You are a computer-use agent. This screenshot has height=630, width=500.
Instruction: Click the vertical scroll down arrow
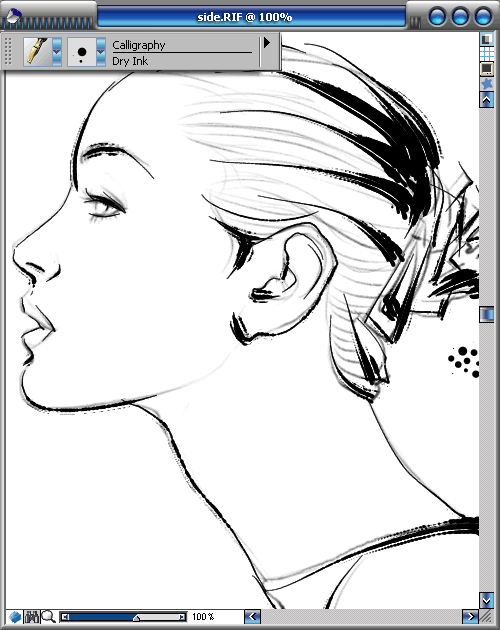click(x=486, y=600)
